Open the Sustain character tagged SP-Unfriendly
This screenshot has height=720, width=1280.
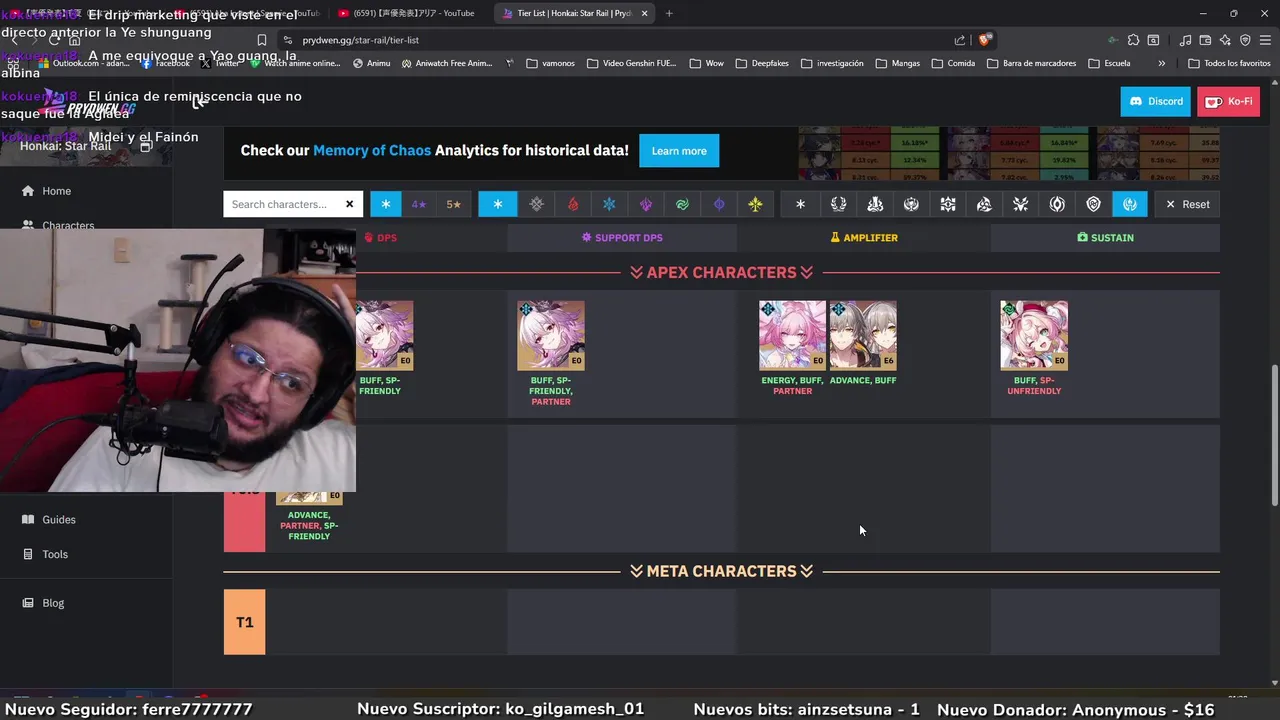click(1034, 336)
